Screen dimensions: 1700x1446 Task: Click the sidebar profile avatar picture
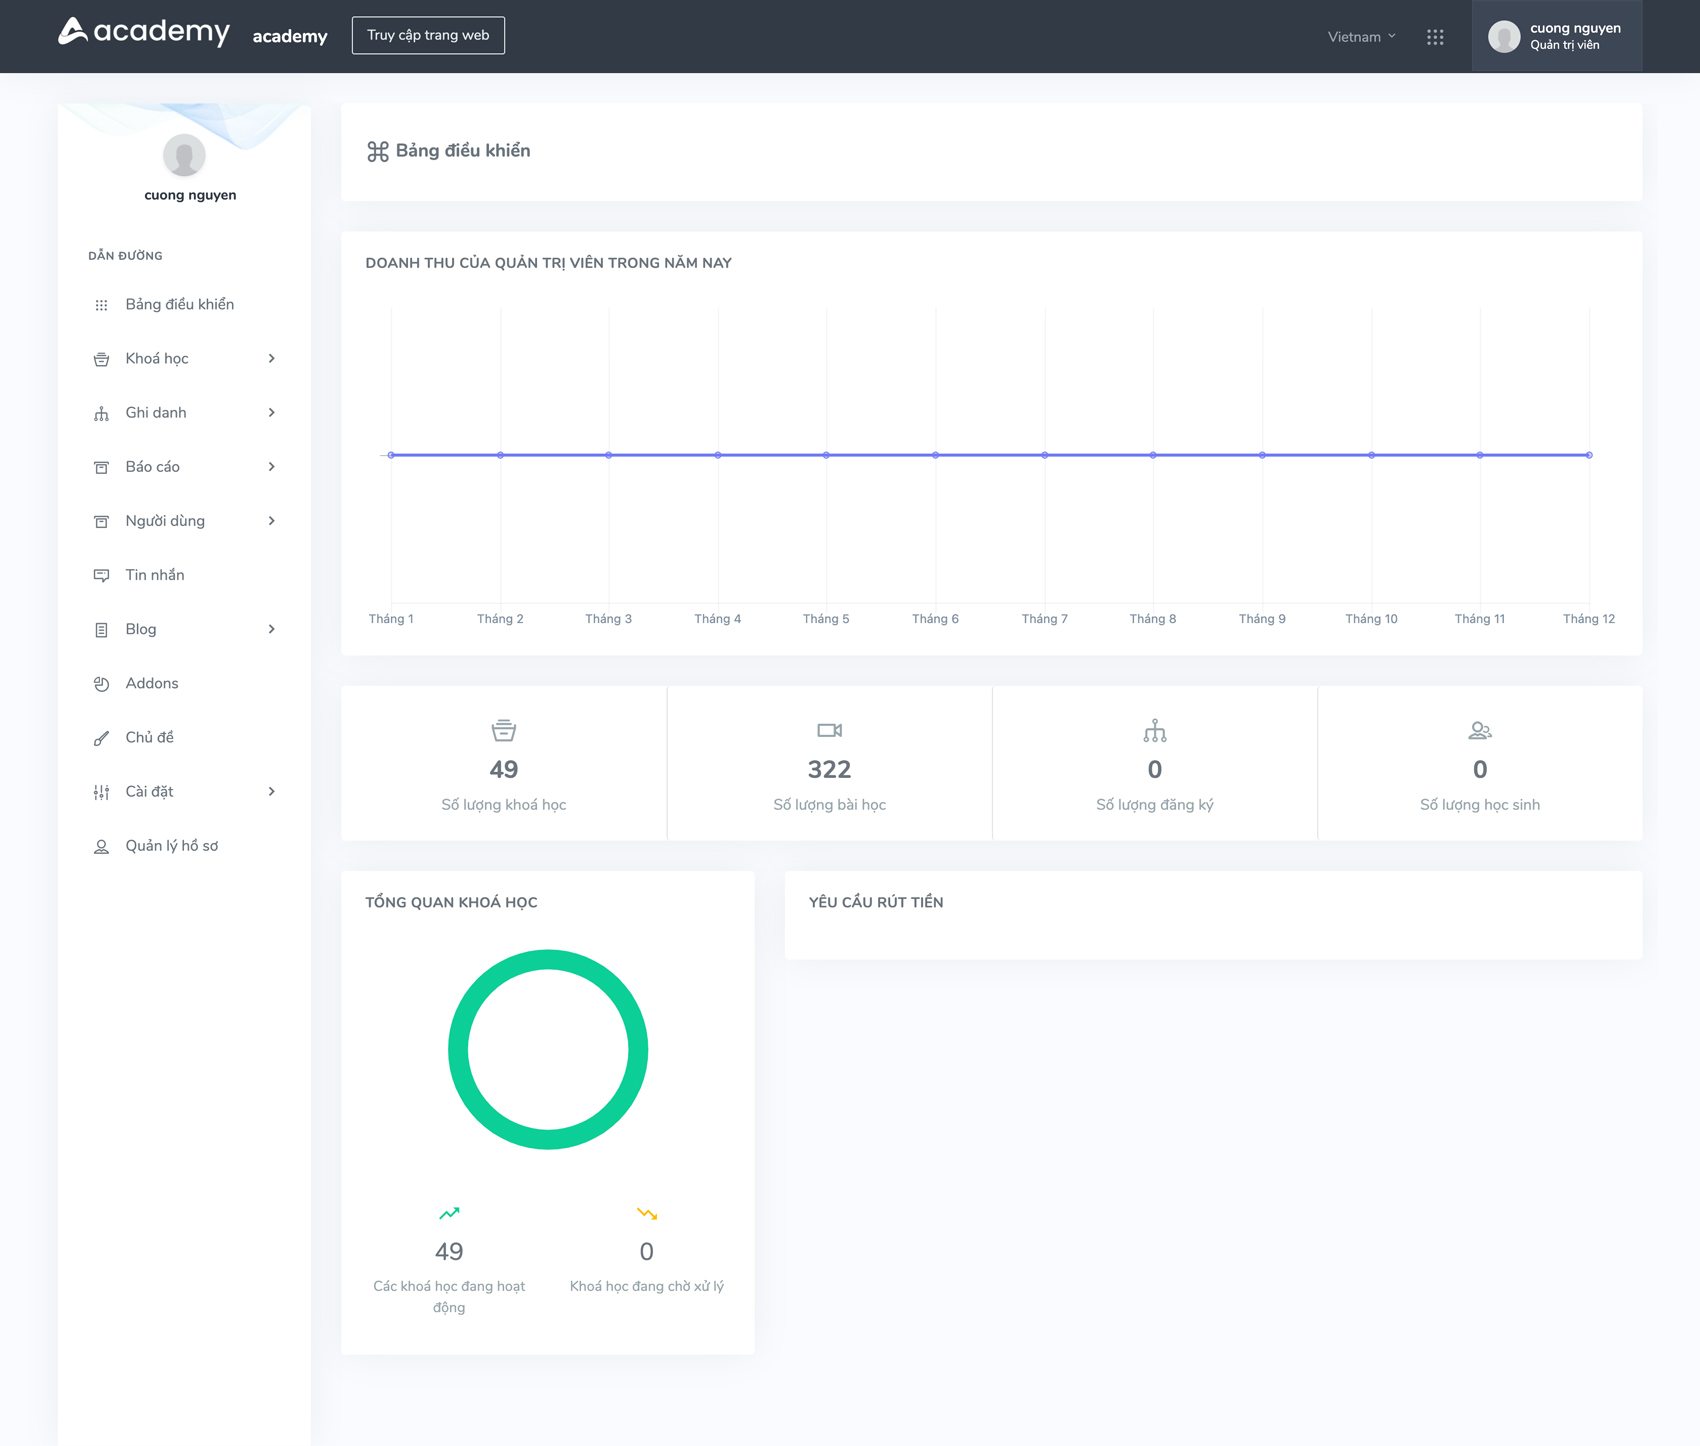184,155
